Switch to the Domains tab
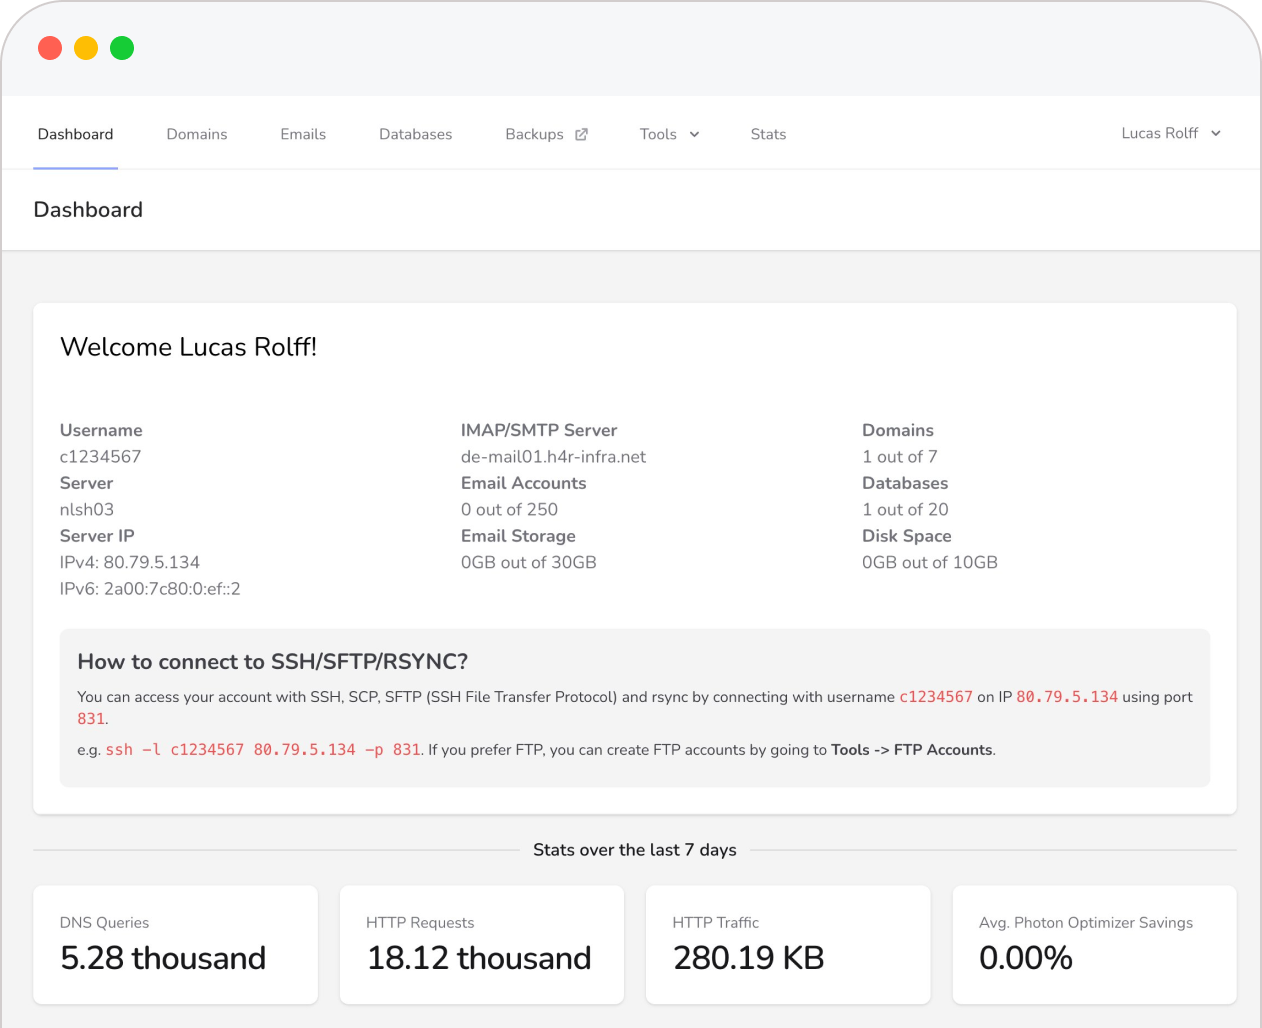1262x1028 pixels. coord(197,134)
